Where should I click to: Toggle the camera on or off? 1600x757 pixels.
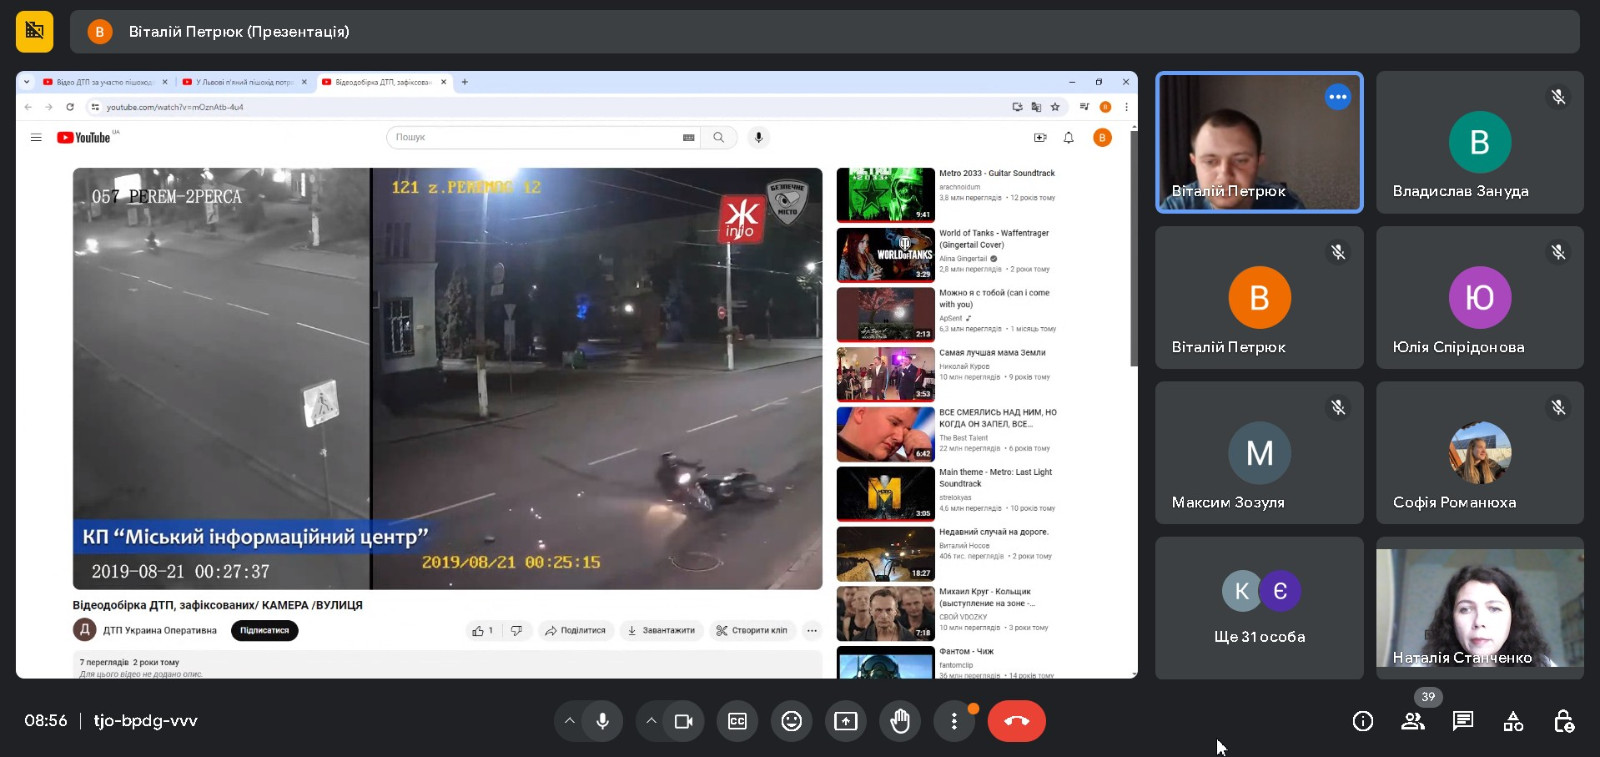[684, 721]
